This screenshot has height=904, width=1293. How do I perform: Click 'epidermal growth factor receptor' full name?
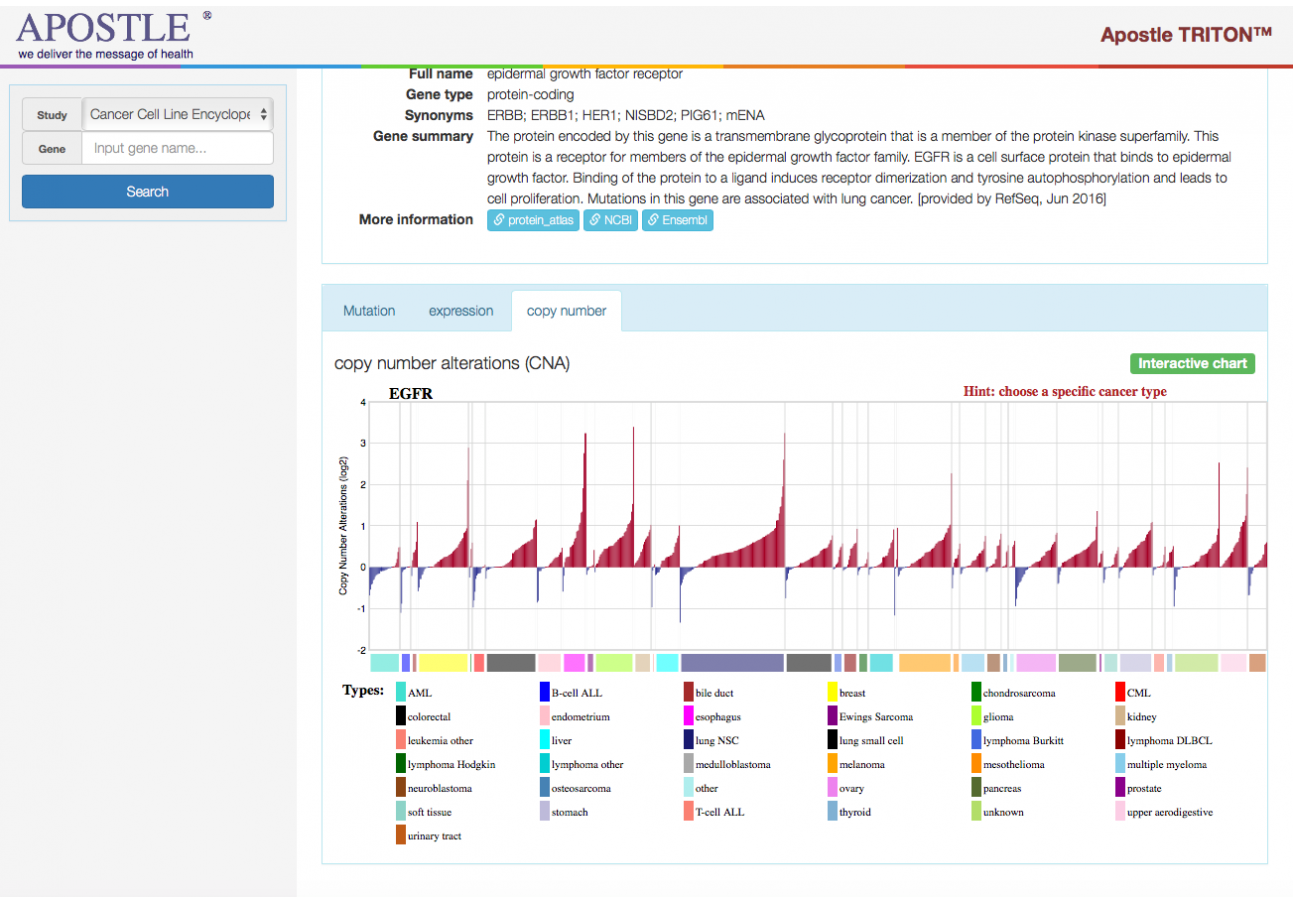coord(585,74)
